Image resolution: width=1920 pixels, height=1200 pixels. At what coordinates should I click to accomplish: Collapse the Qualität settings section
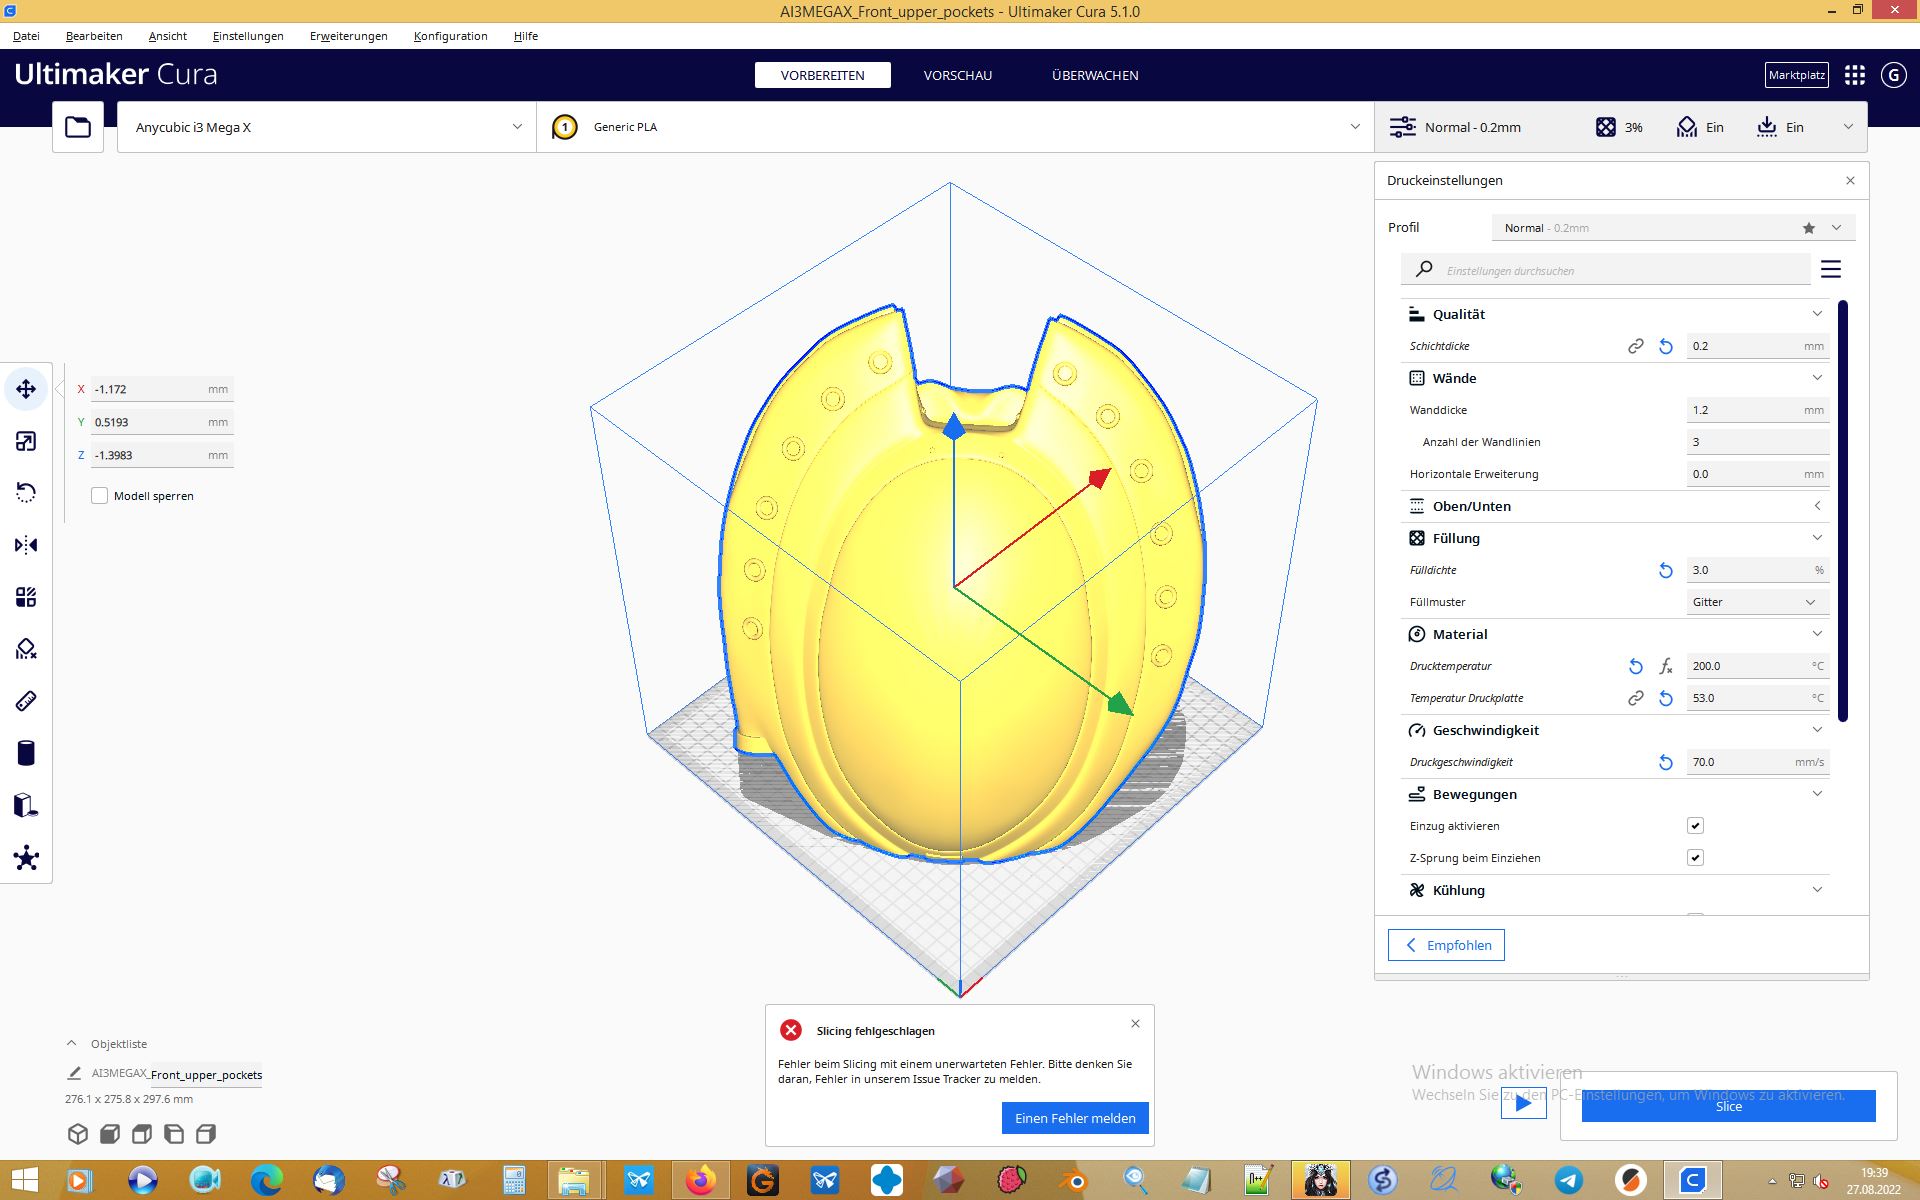(1615, 314)
